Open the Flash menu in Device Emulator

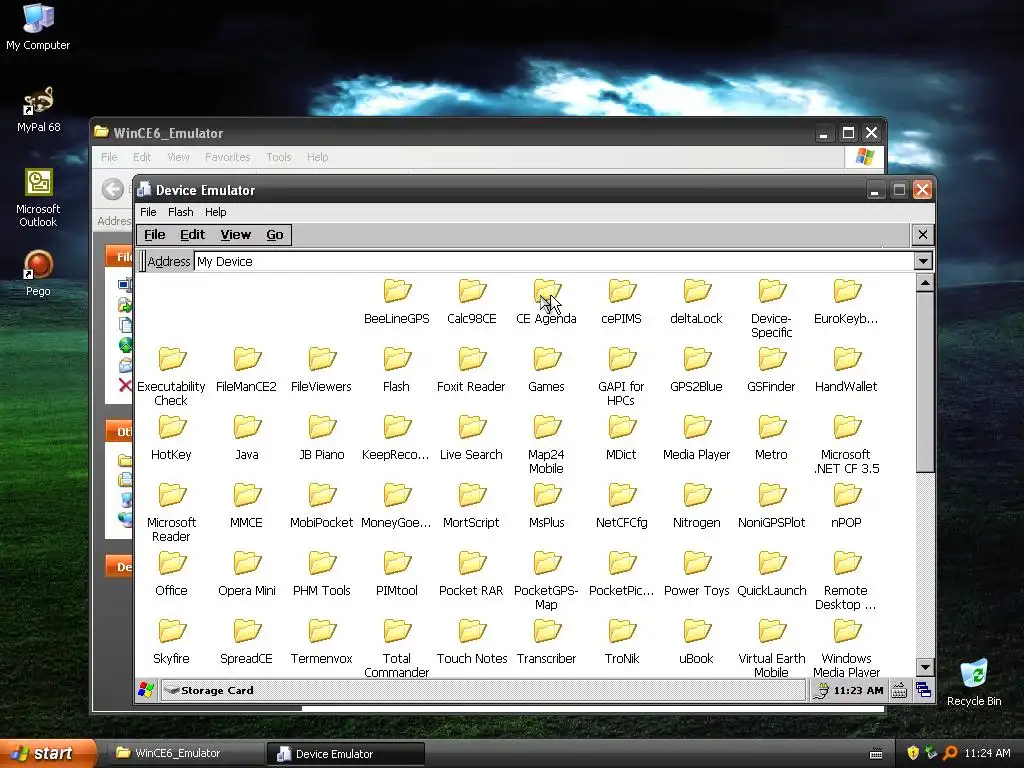(180, 212)
